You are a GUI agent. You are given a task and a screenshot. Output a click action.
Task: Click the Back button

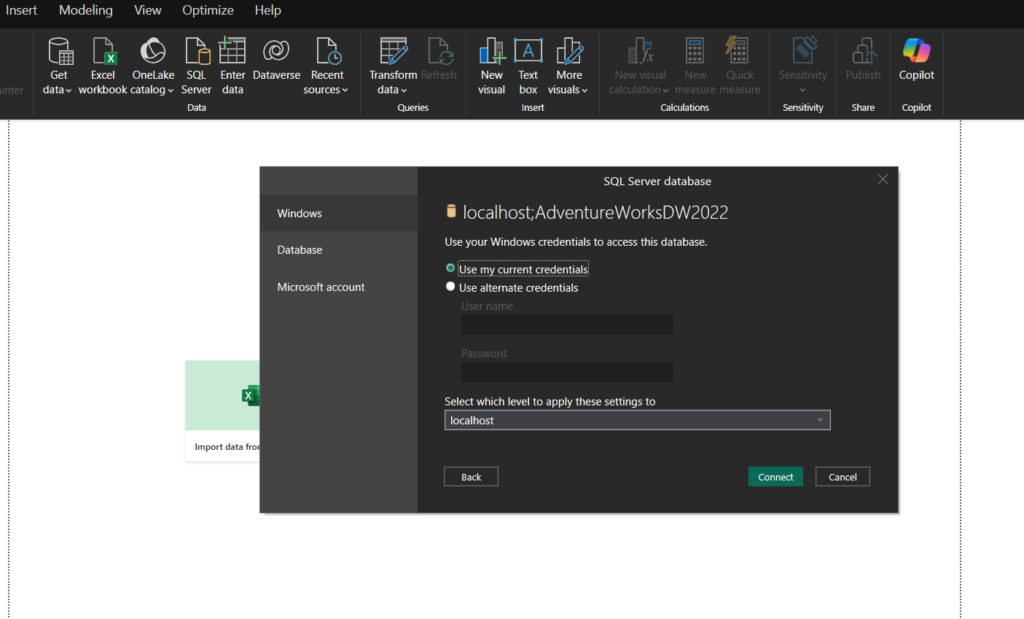471,477
